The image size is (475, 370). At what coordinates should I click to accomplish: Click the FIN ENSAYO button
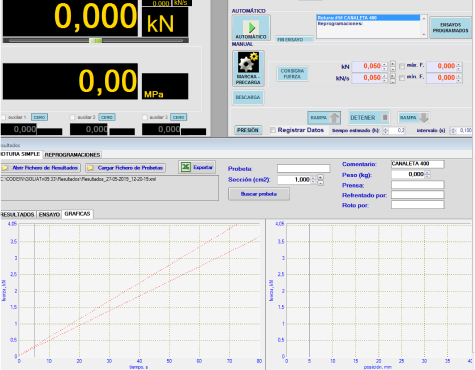tap(294, 39)
